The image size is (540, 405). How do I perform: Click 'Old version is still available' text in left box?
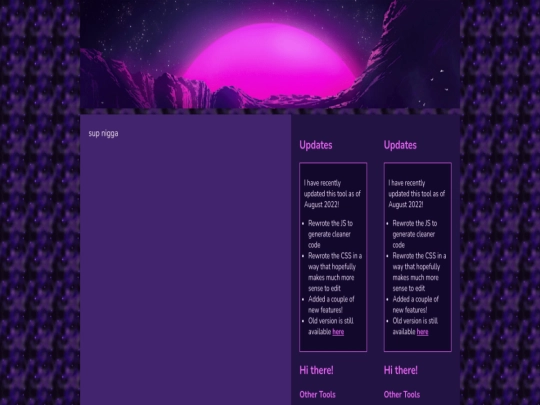tap(331, 326)
